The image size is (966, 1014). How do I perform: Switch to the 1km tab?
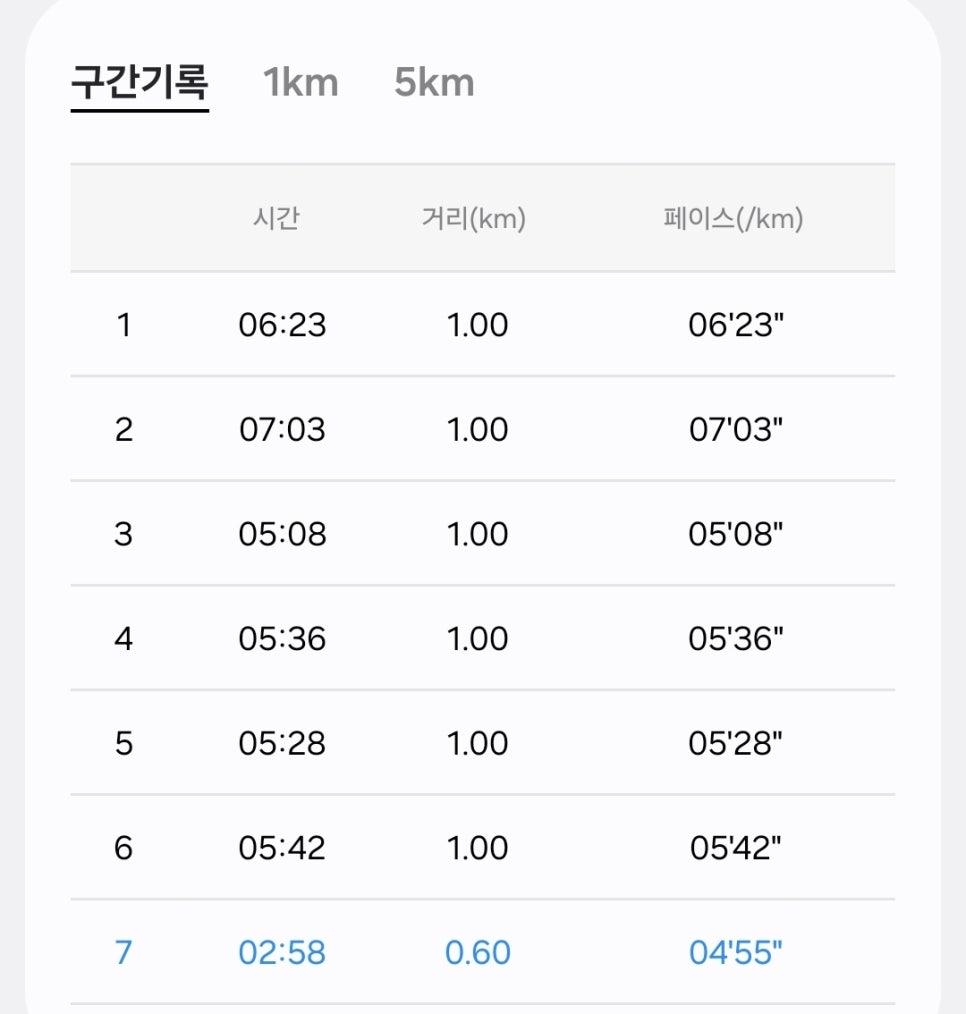point(301,83)
